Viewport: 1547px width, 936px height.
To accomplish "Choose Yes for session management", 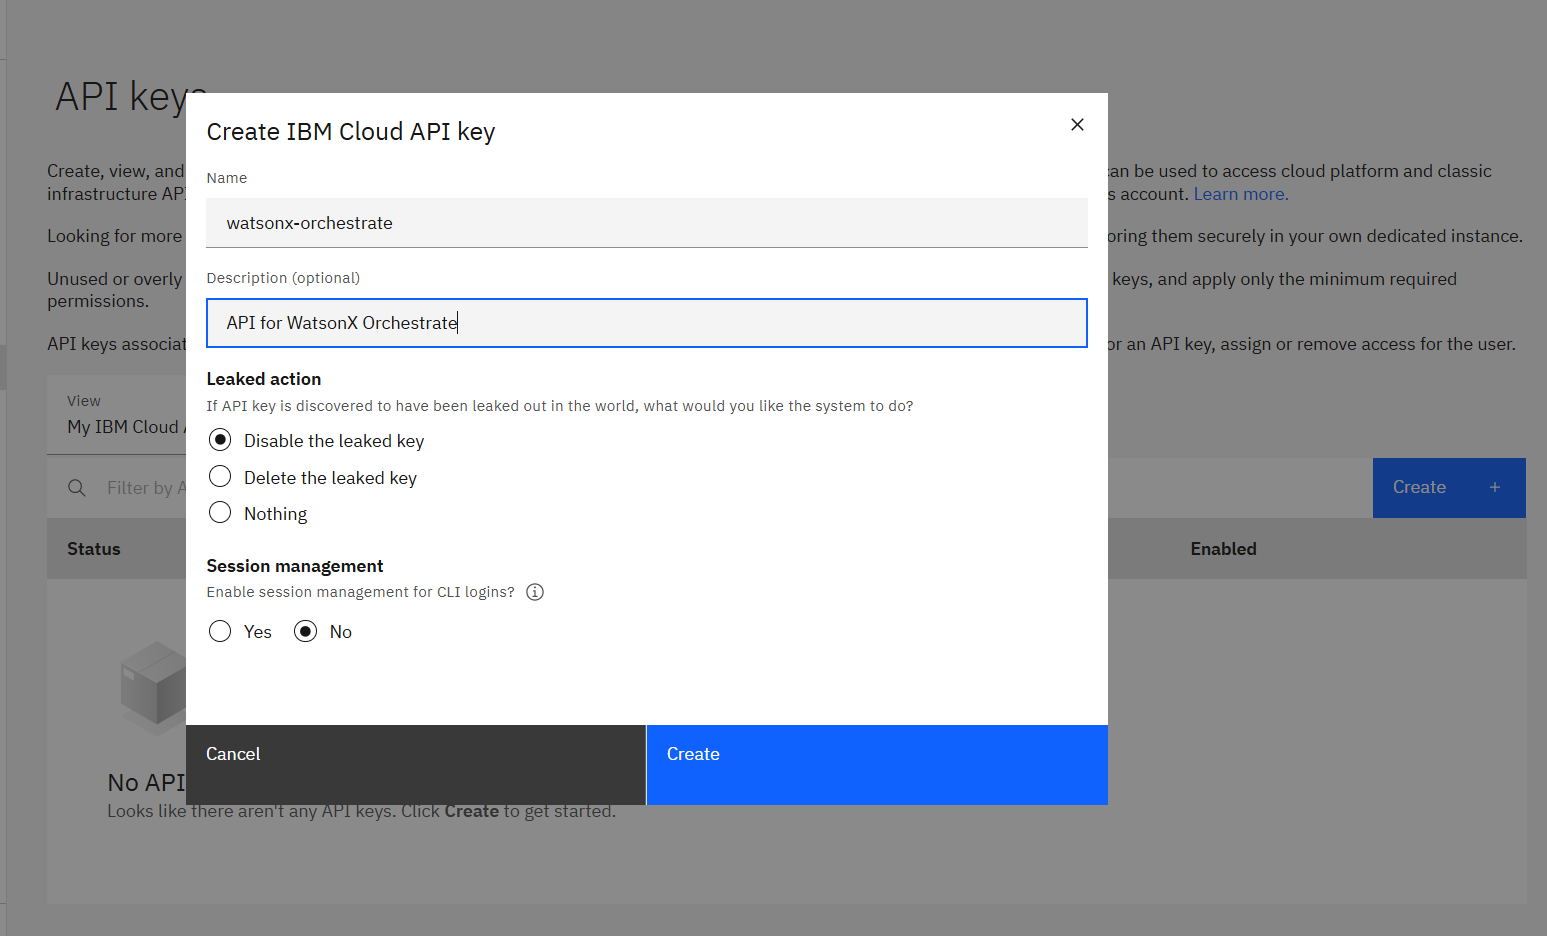I will [x=220, y=631].
